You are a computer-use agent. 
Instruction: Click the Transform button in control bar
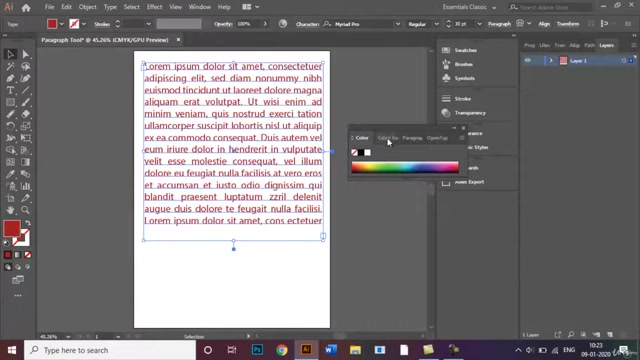568,24
